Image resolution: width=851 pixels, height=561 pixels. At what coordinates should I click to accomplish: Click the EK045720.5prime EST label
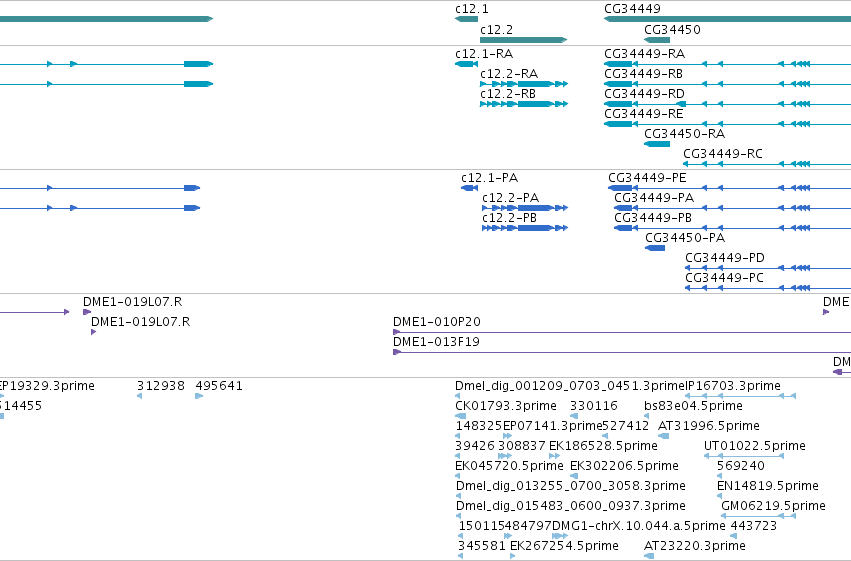click(509, 467)
